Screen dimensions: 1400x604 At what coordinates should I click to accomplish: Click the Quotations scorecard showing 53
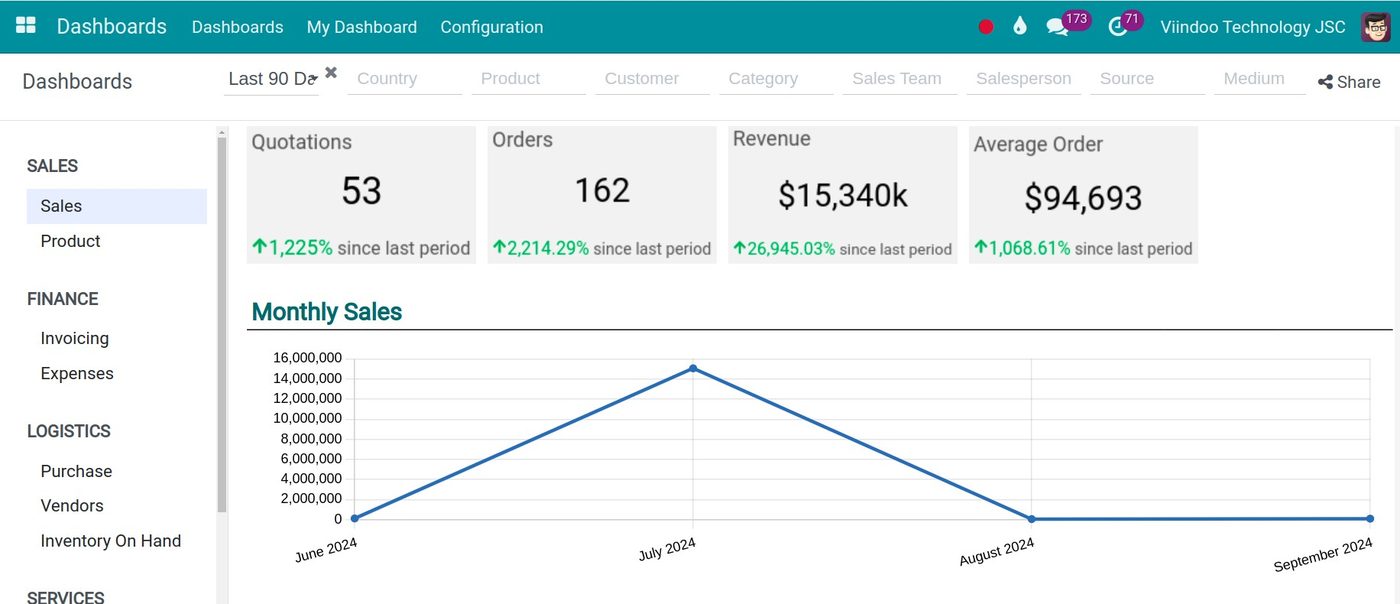(x=361, y=195)
